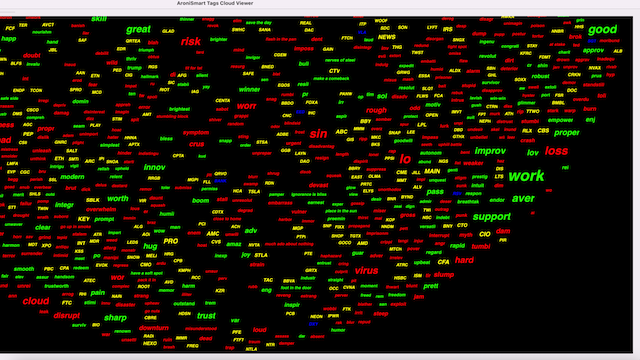Image resolution: width=640 pixels, height=360 pixels.
Task: Select the green 'worth' tag
Action: click(x=118, y=199)
